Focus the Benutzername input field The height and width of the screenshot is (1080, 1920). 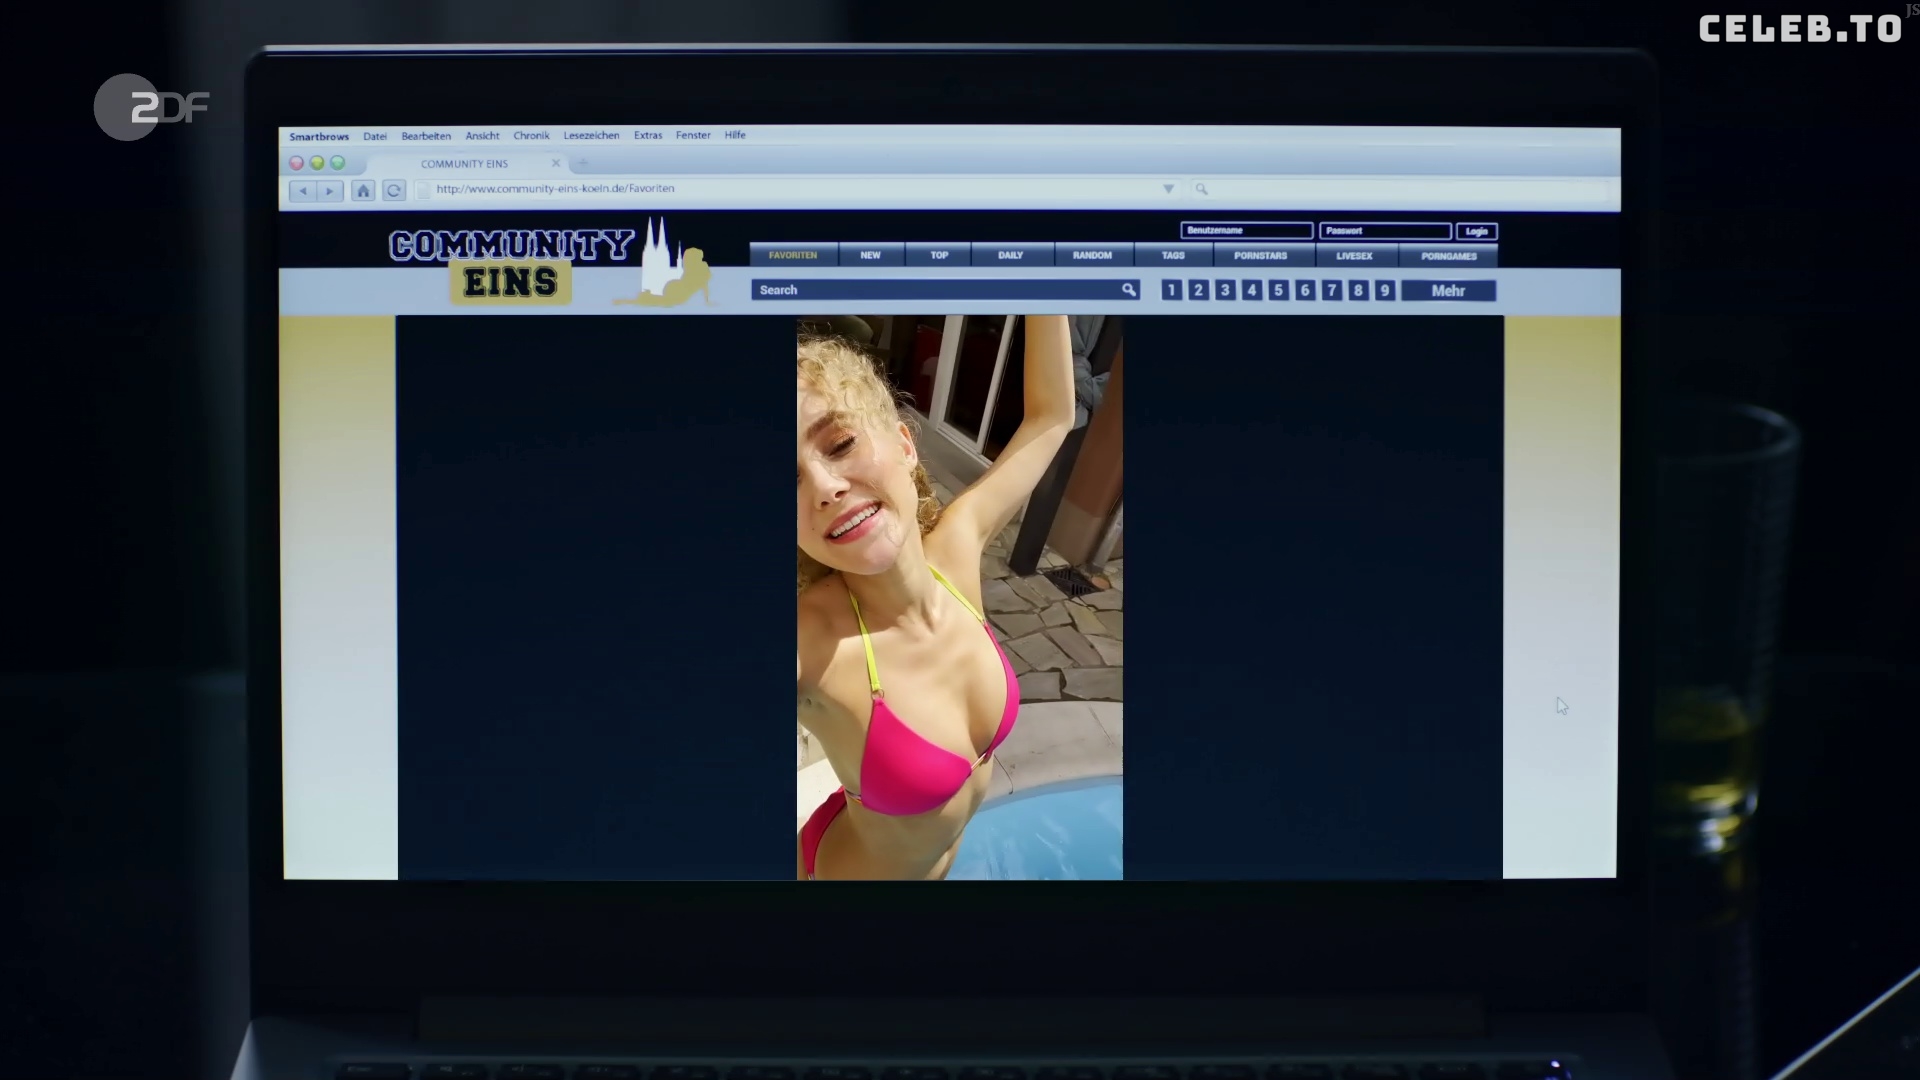coord(1247,231)
